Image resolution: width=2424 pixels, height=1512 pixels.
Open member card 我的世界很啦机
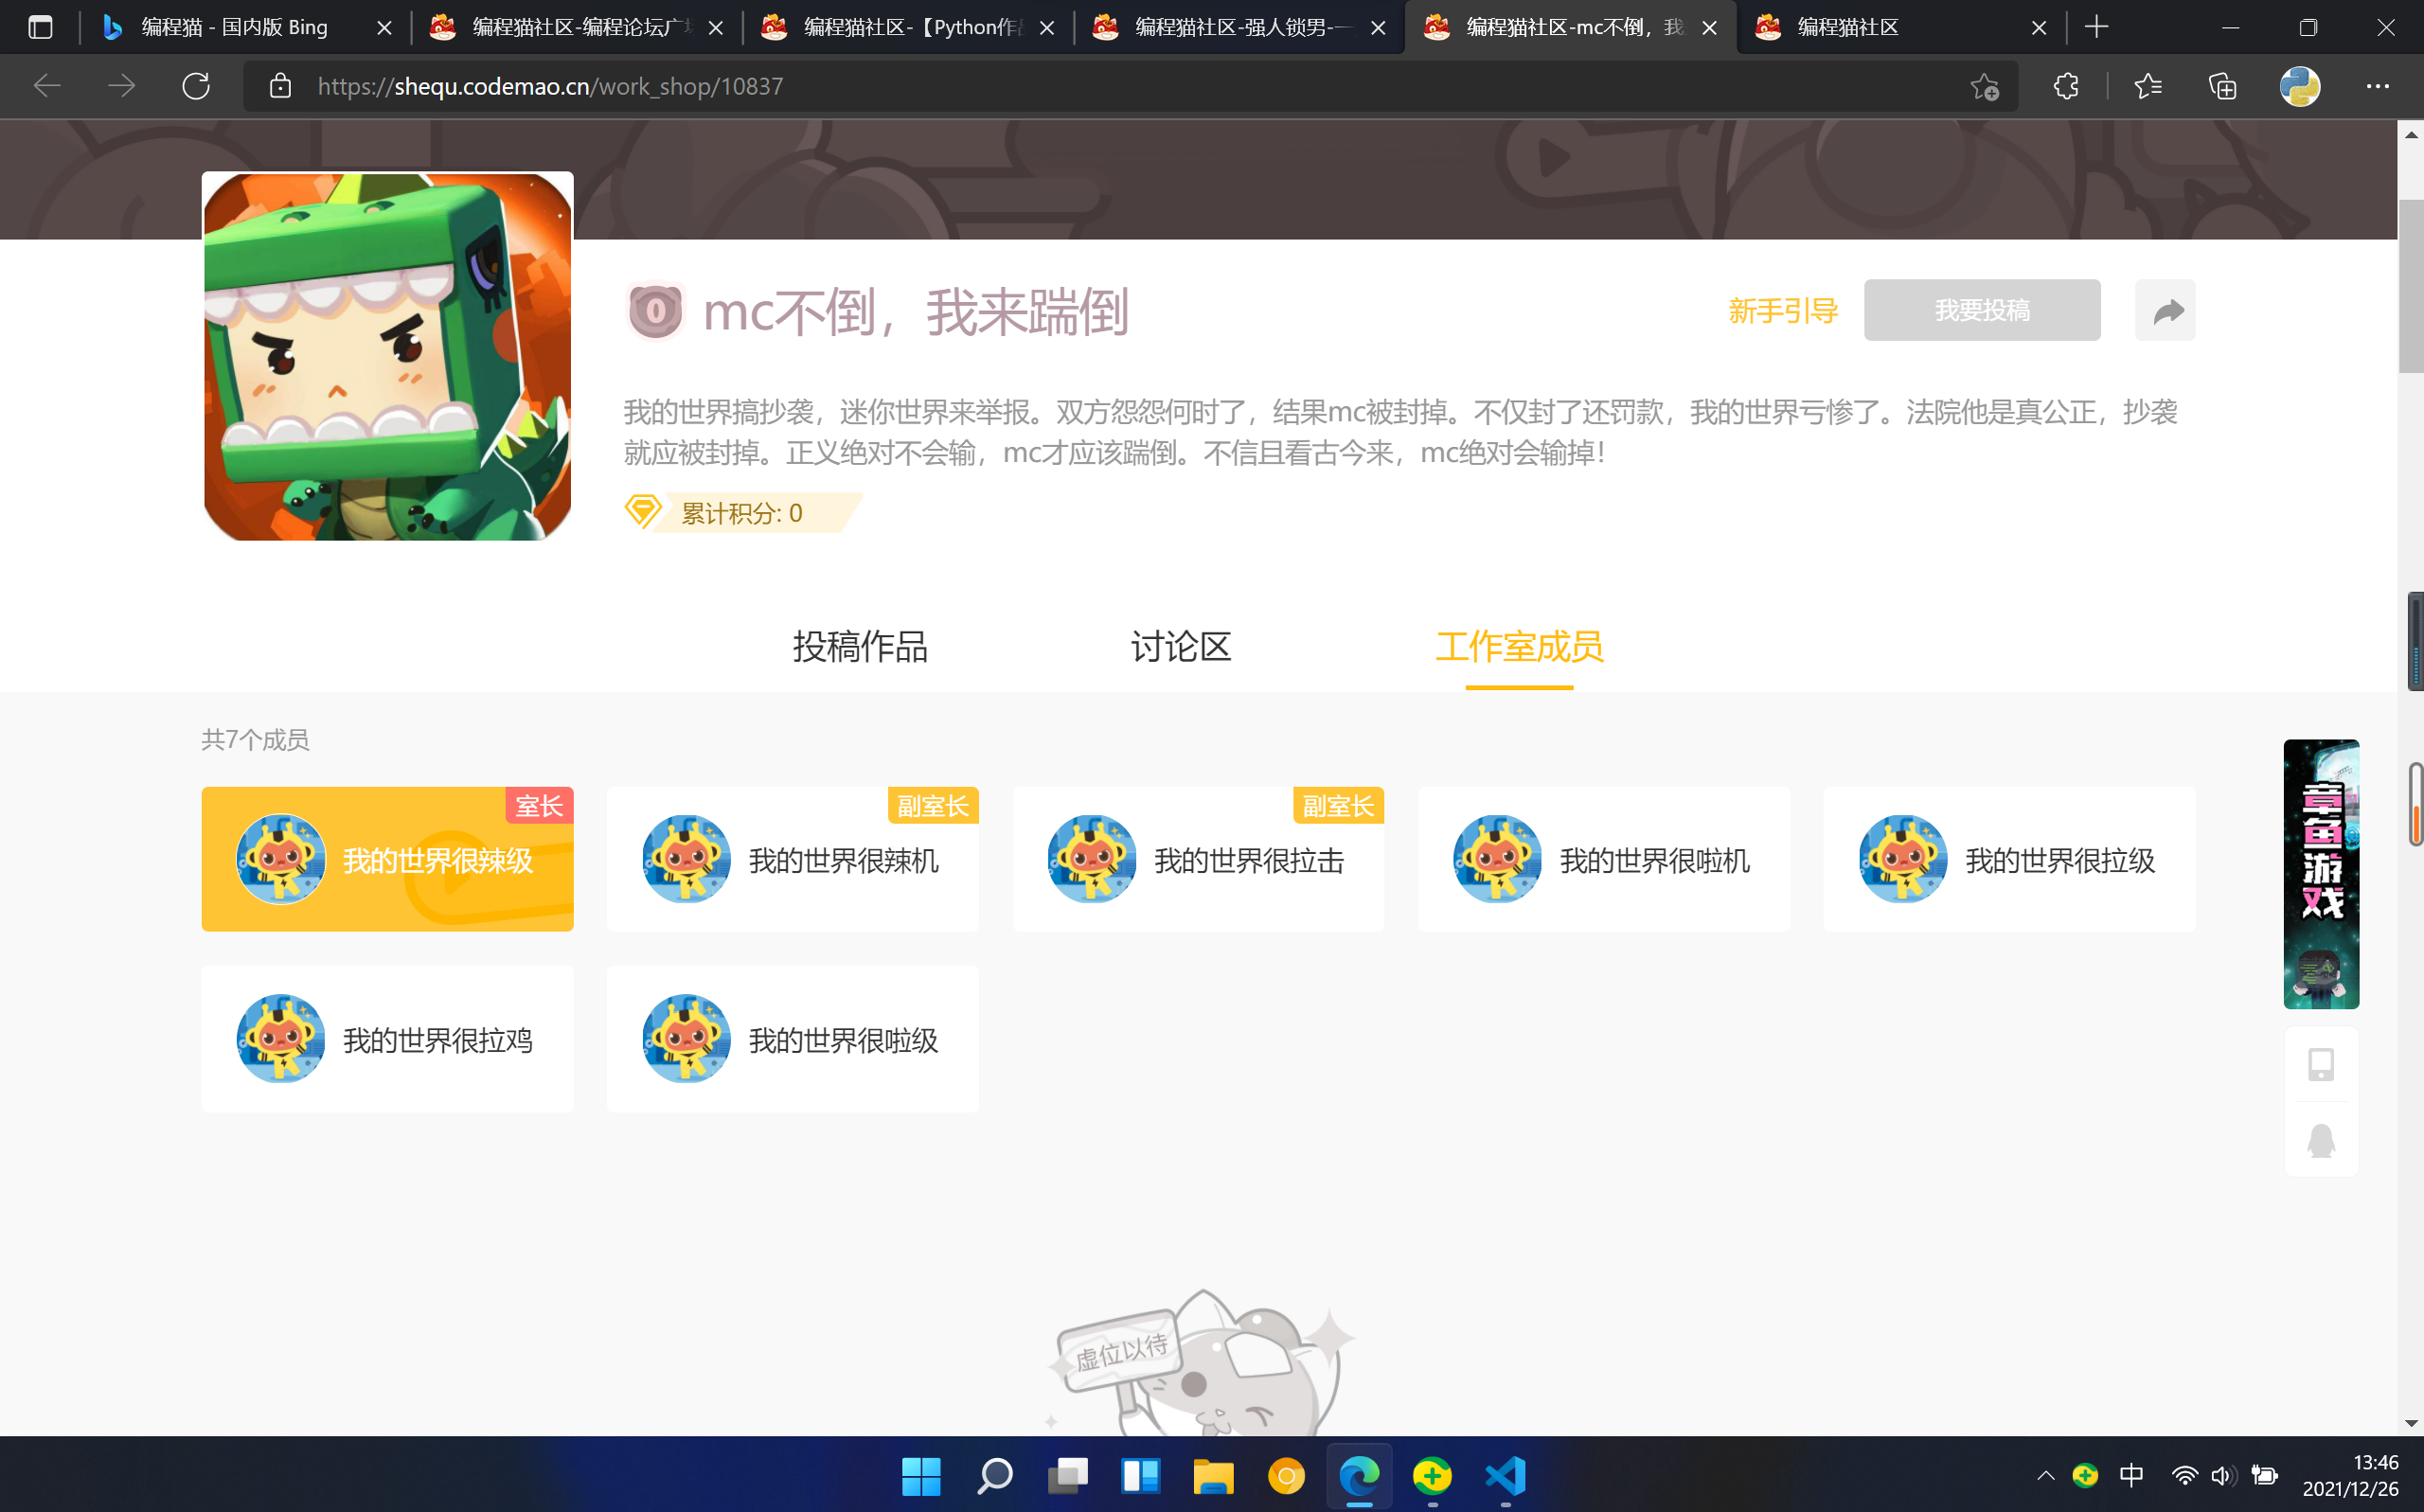coord(1604,859)
